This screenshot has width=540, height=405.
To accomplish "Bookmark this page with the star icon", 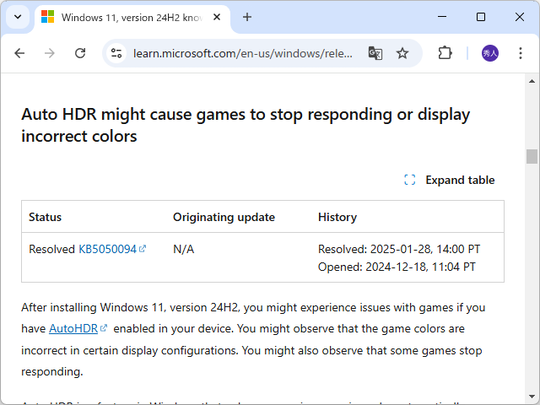I will (x=402, y=53).
